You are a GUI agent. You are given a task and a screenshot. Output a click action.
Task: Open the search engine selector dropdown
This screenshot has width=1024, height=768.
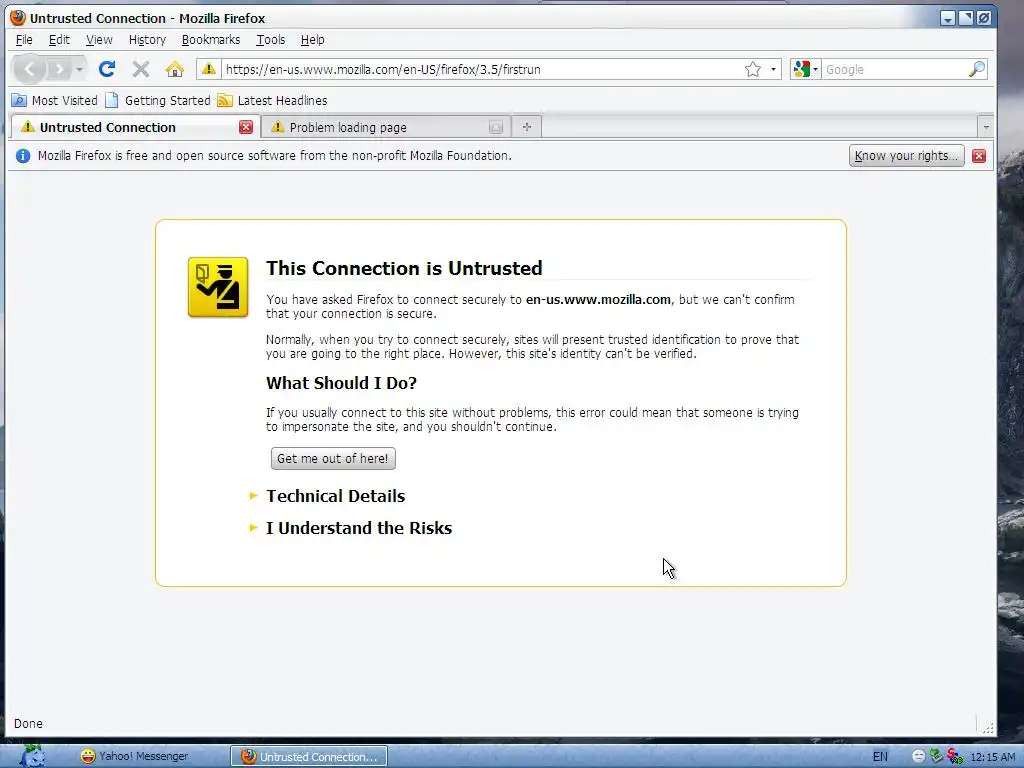pos(805,69)
